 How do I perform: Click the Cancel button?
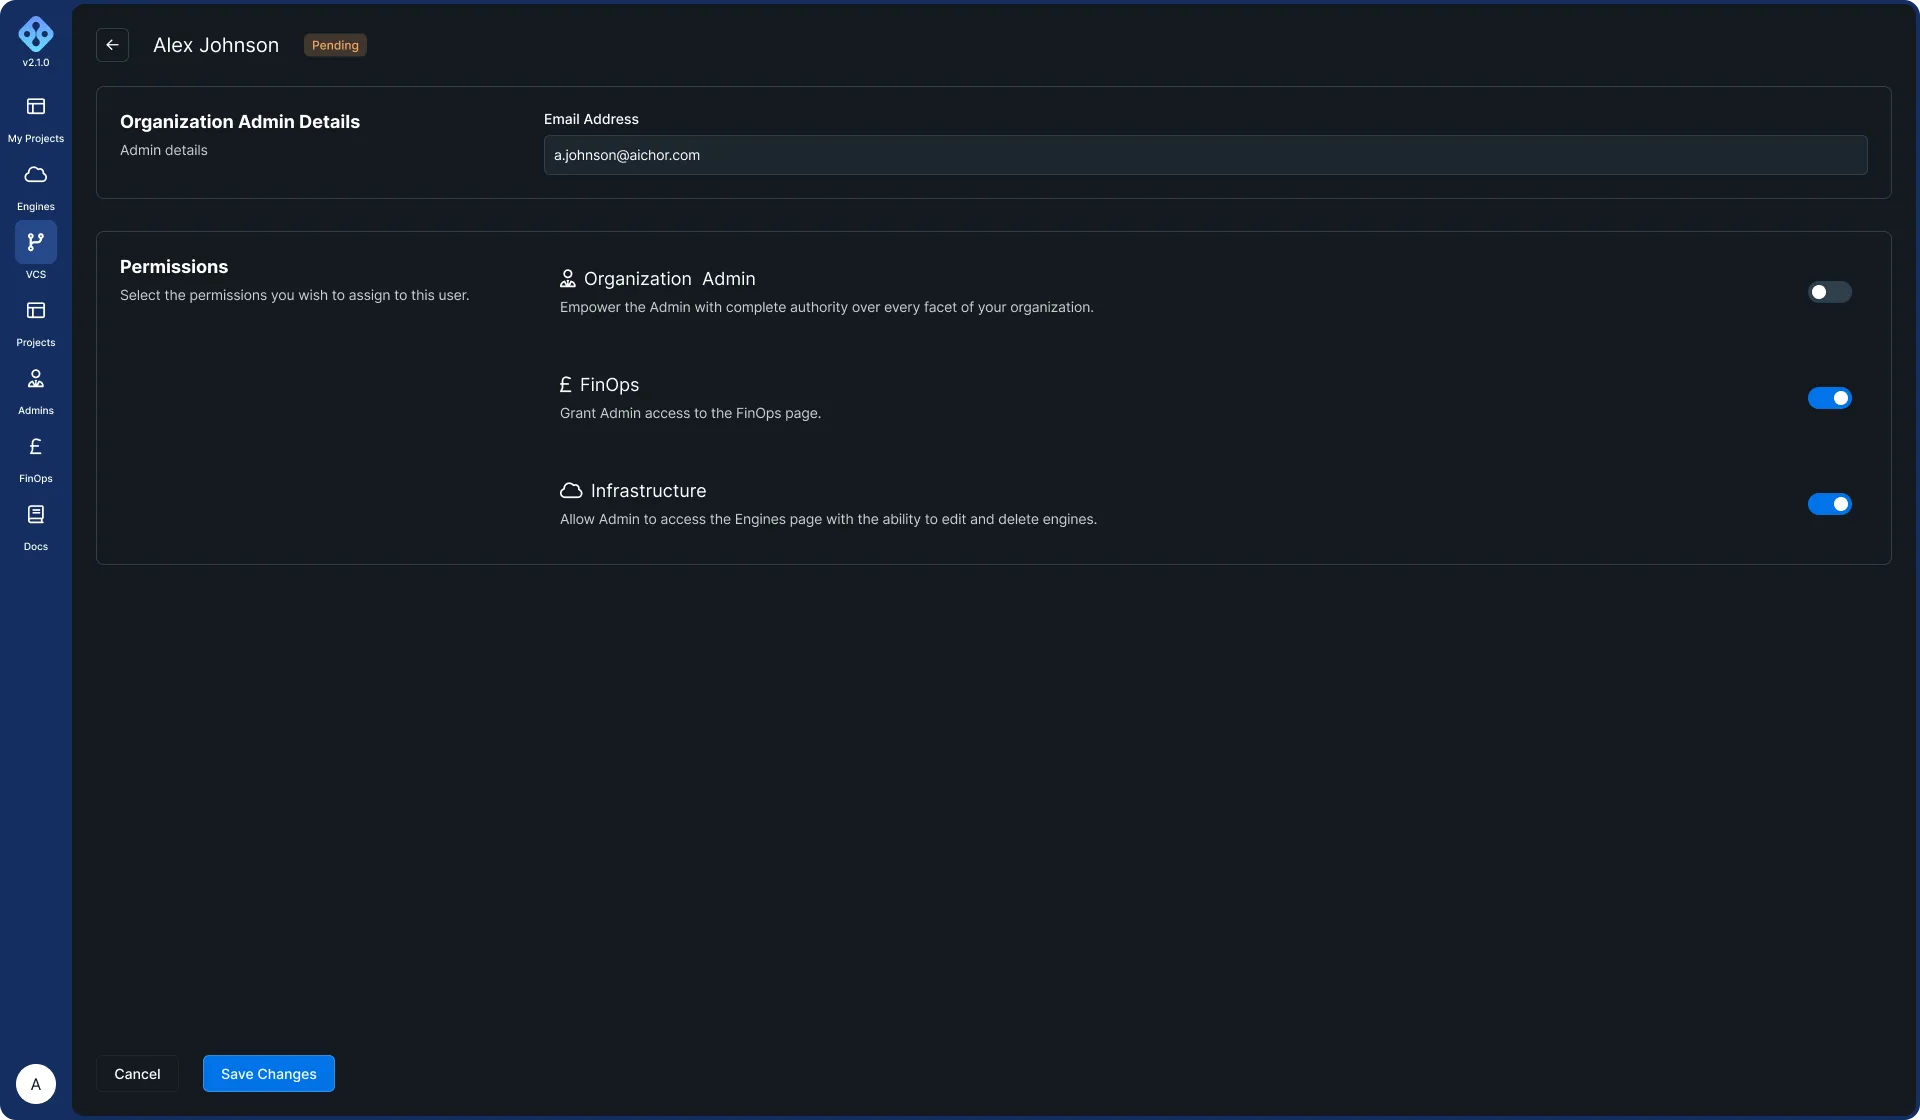coord(137,1074)
